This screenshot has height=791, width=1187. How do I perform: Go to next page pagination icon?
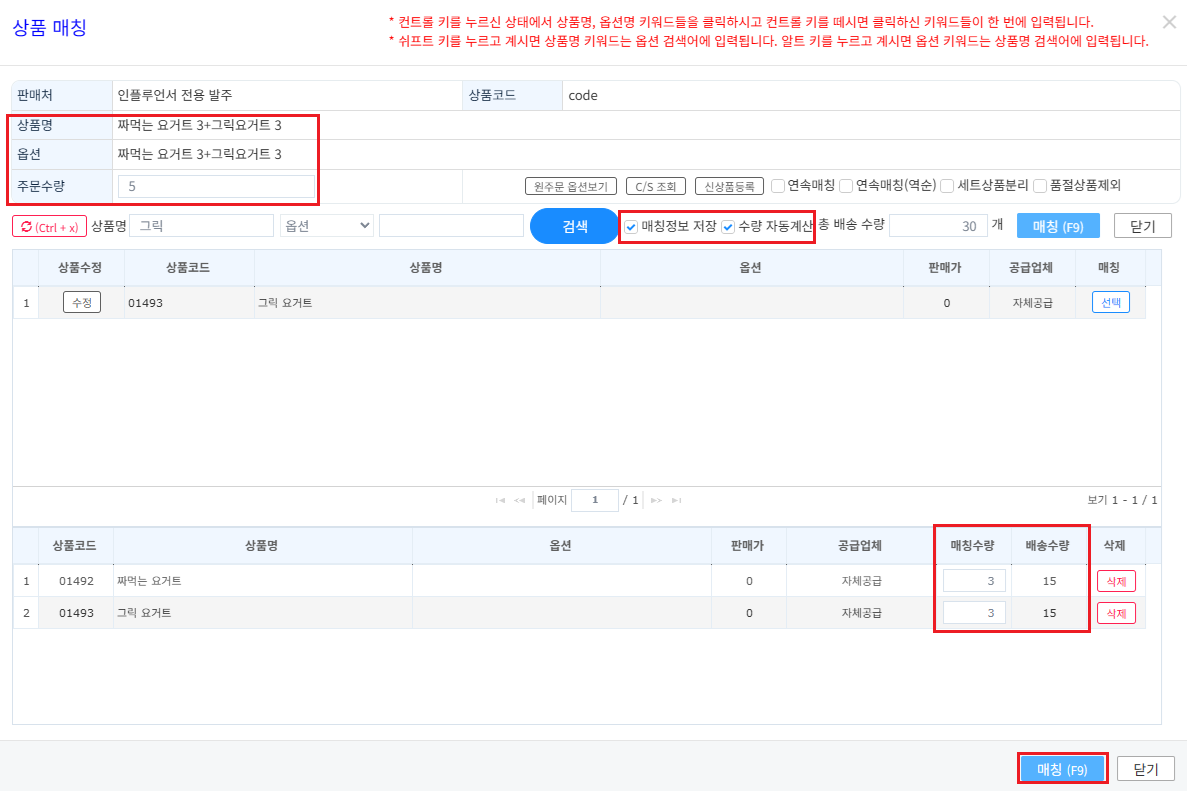(x=656, y=500)
